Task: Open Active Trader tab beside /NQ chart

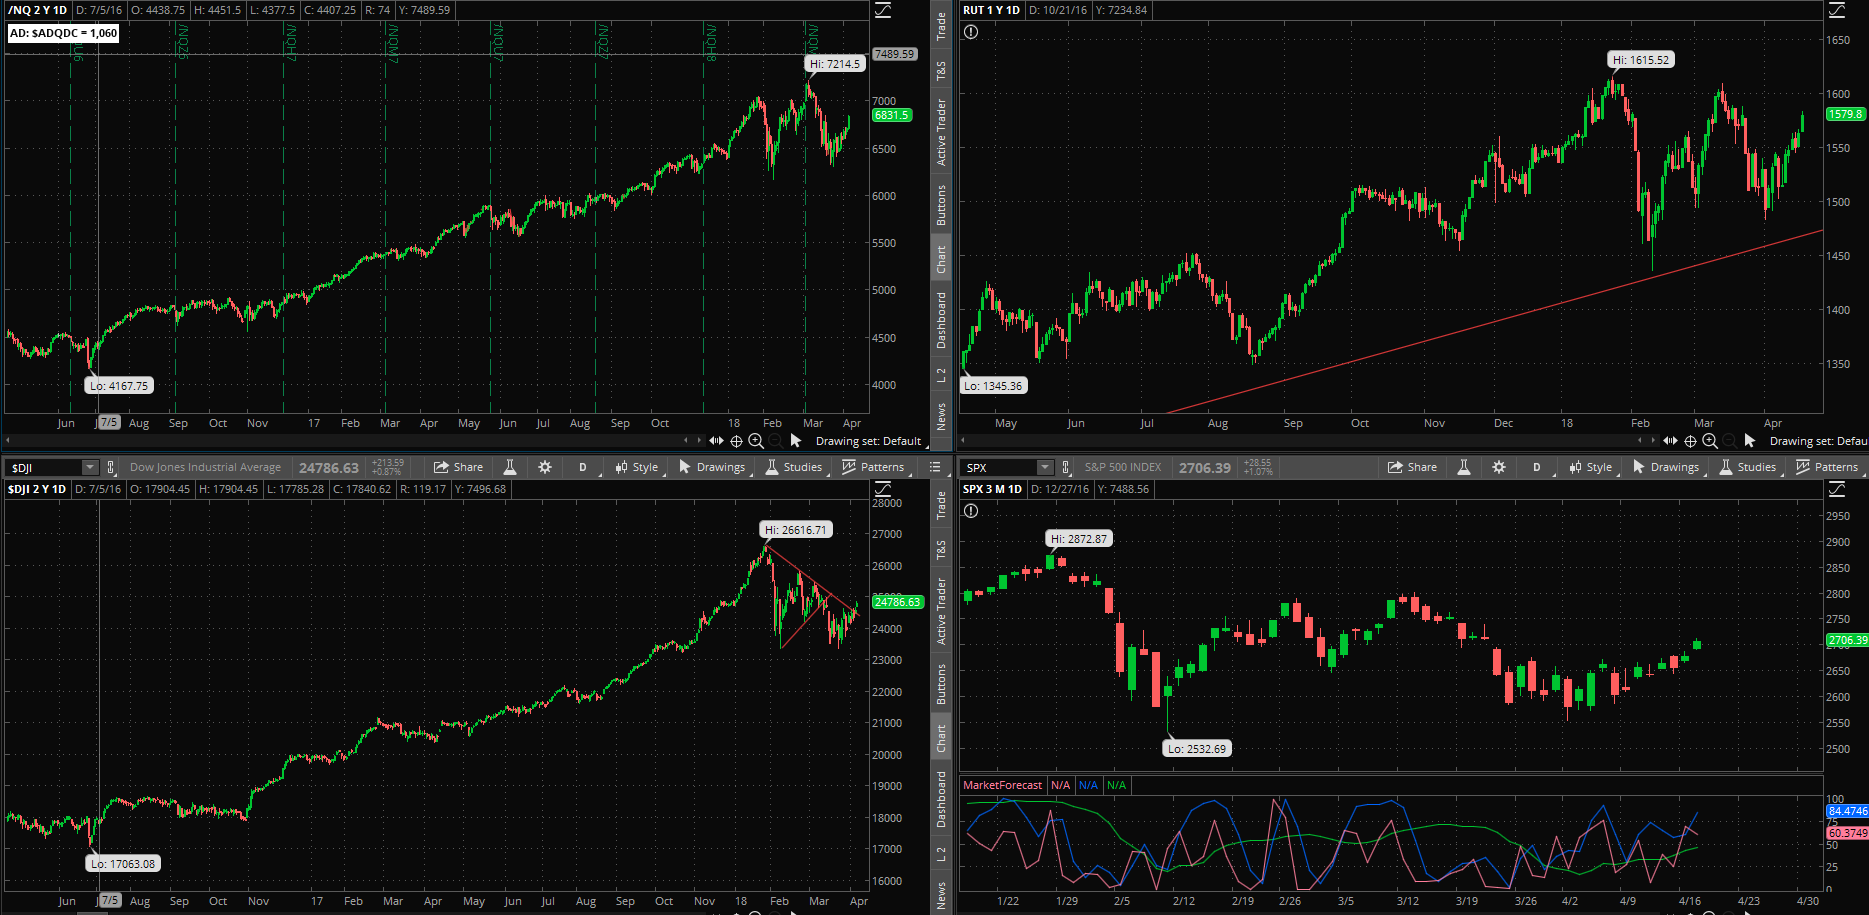Action: [941, 132]
